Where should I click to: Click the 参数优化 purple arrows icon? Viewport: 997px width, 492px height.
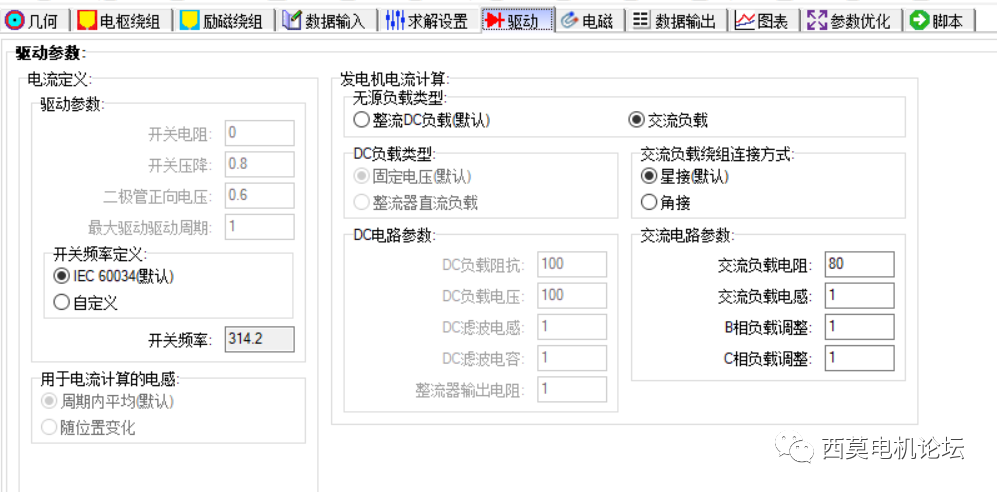point(816,20)
